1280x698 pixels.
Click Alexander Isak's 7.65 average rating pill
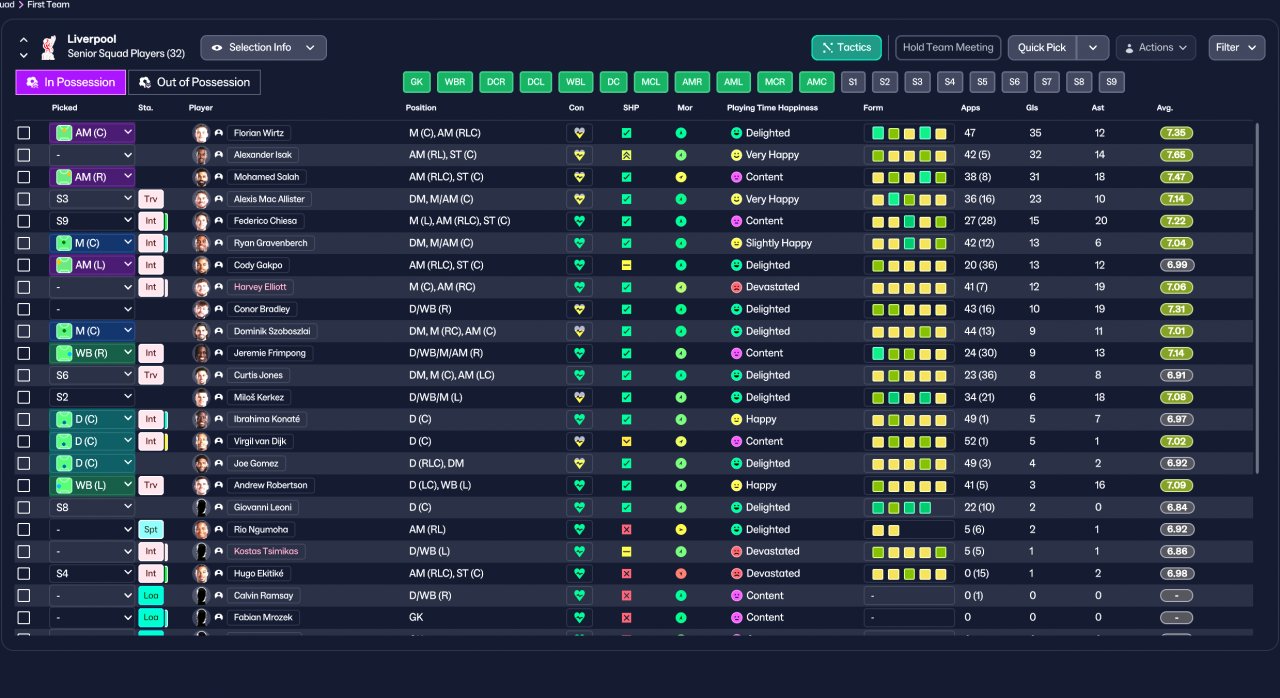click(x=1176, y=155)
